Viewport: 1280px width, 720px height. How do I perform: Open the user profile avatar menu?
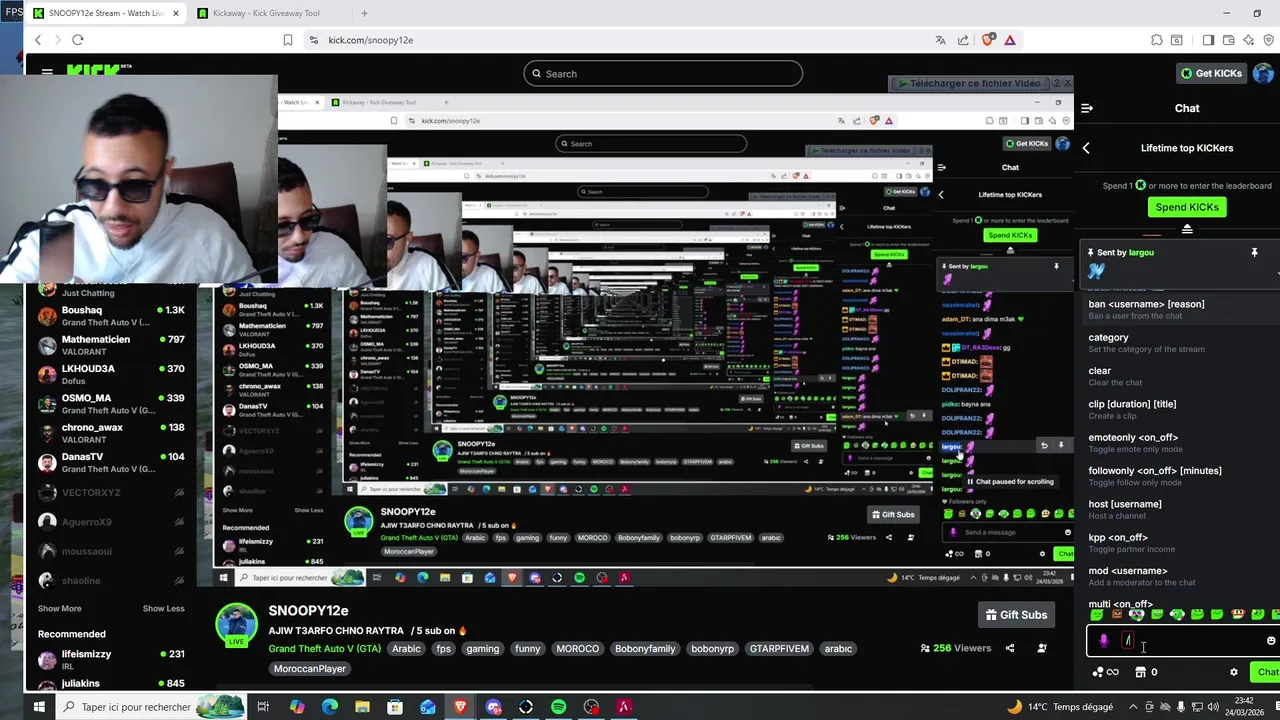click(x=1264, y=73)
